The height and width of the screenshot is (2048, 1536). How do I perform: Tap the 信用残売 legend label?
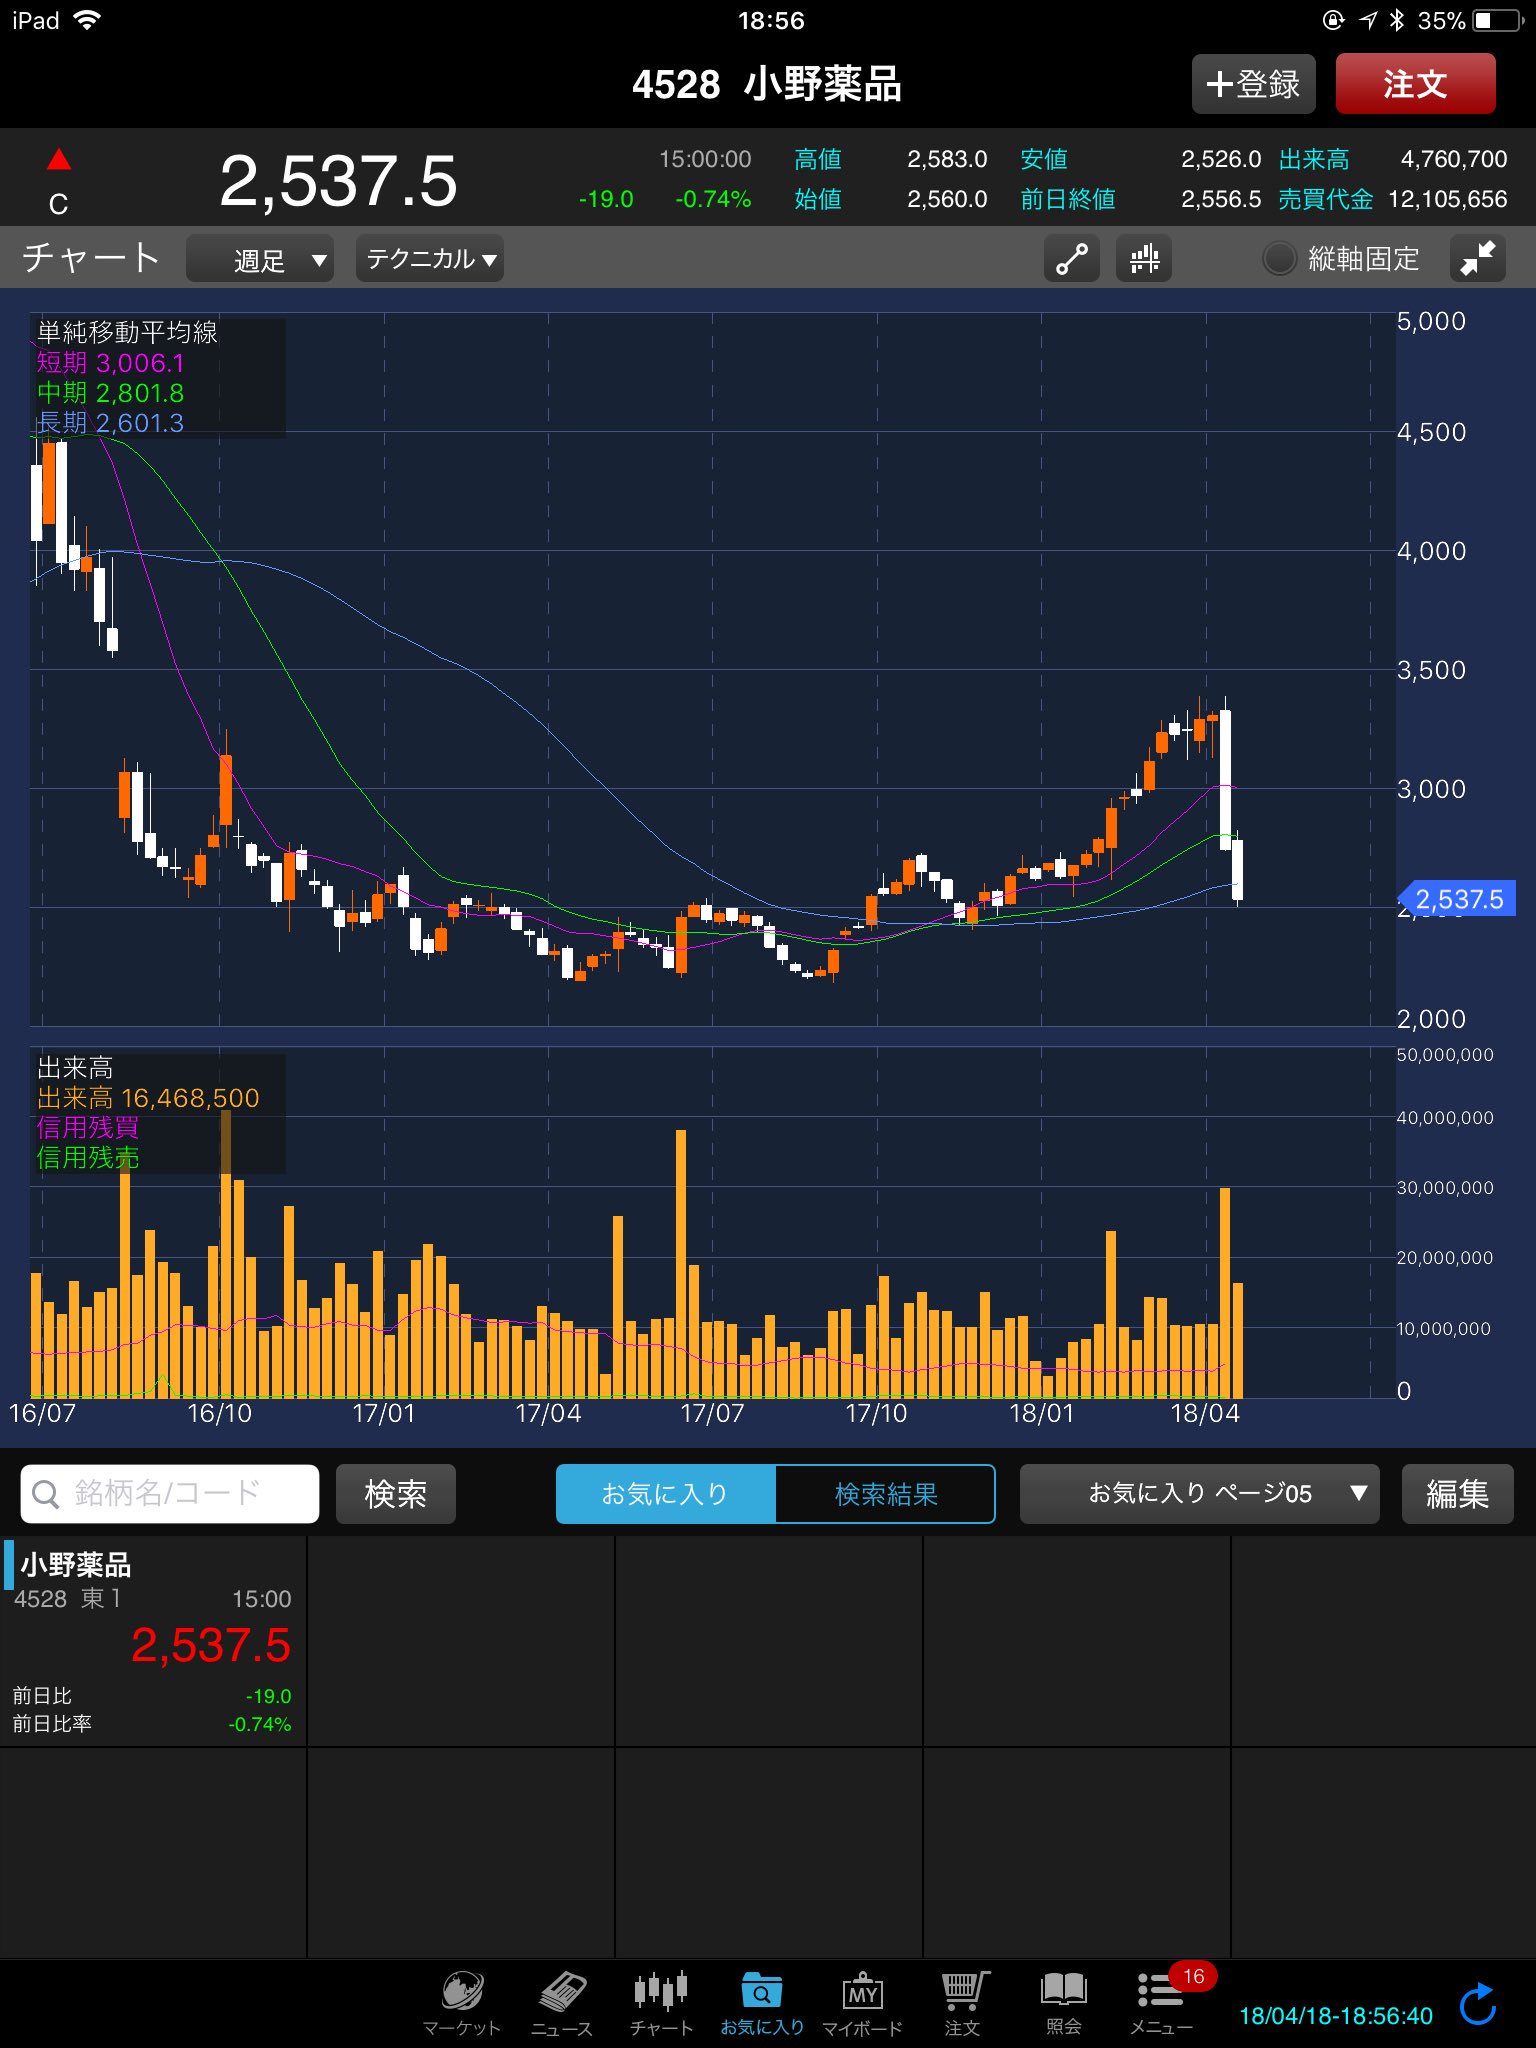pyautogui.click(x=88, y=1158)
